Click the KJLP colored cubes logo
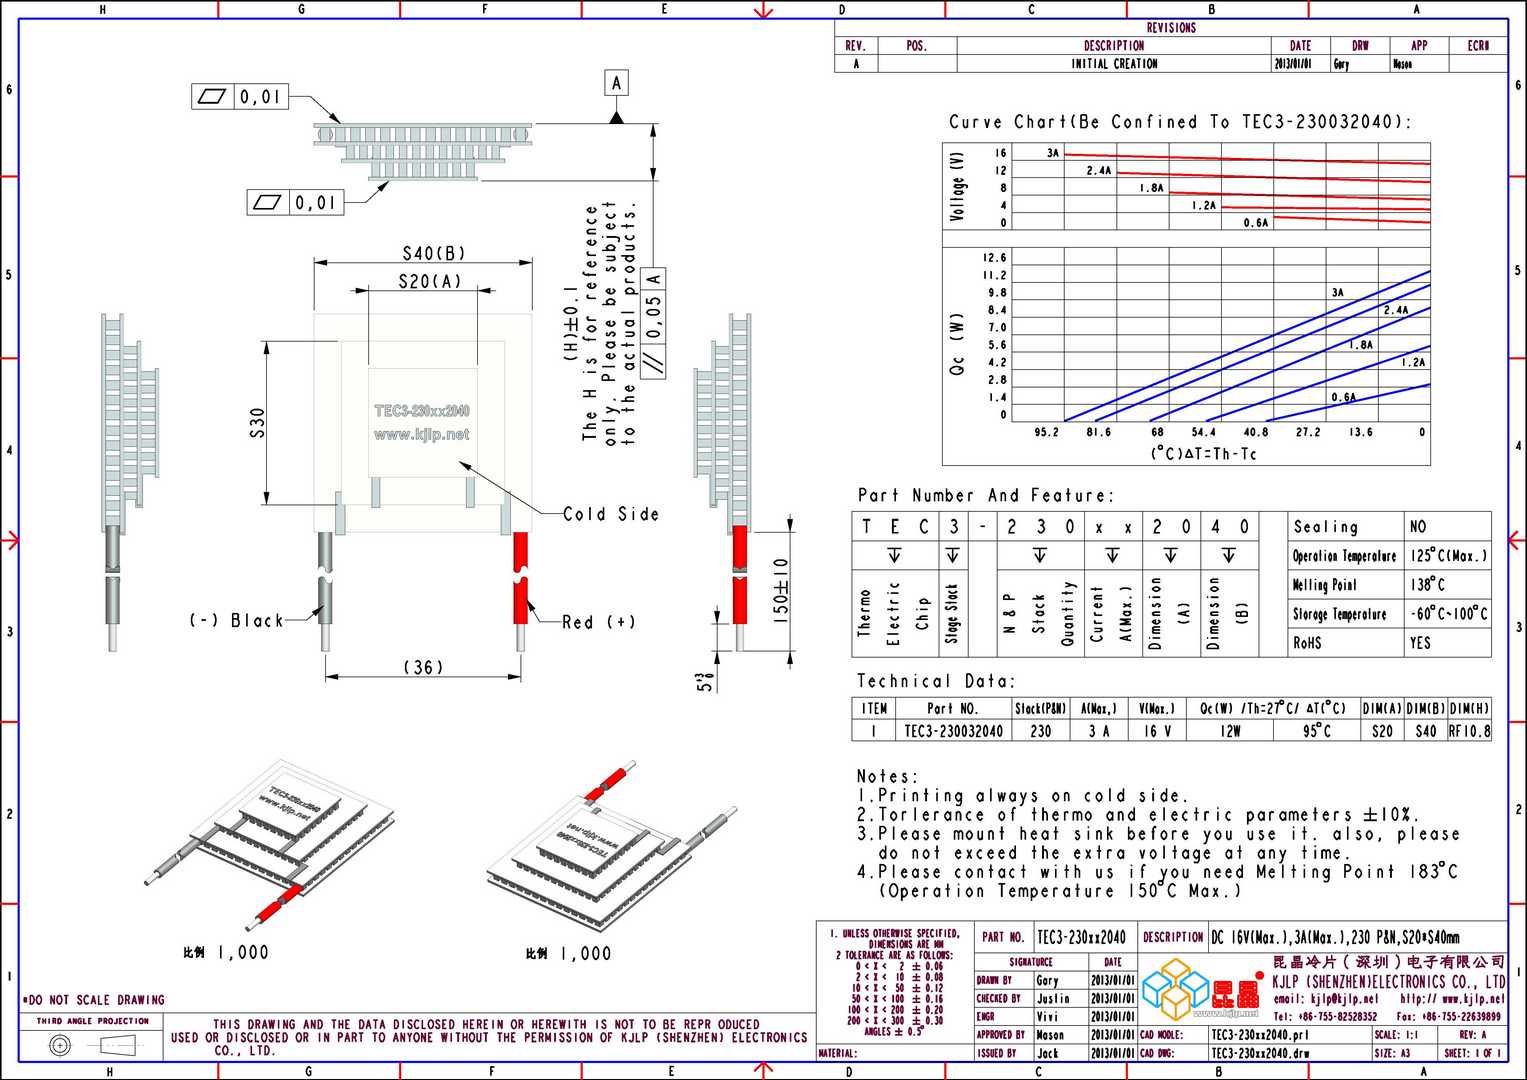Image resolution: width=1527 pixels, height=1080 pixels. tap(1177, 988)
